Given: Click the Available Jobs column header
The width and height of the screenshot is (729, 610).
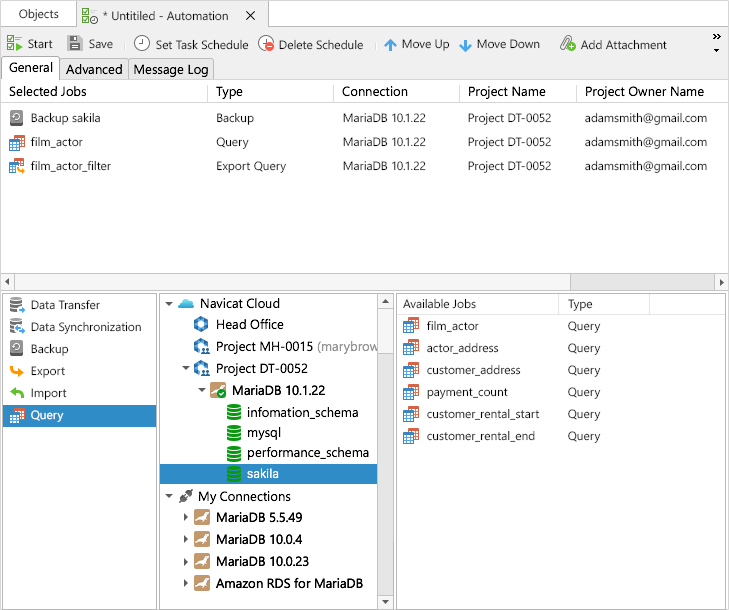Looking at the screenshot, I should pos(477,304).
